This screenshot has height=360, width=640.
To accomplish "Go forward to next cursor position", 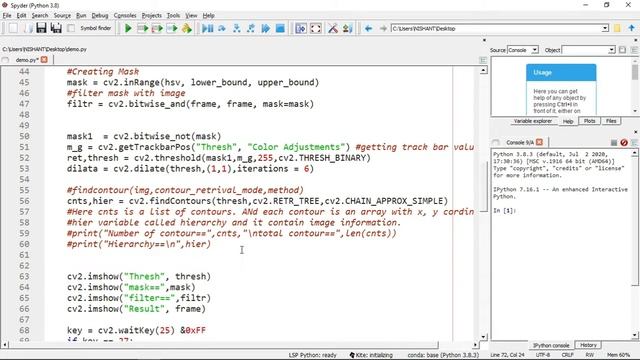I will point(383,28).
